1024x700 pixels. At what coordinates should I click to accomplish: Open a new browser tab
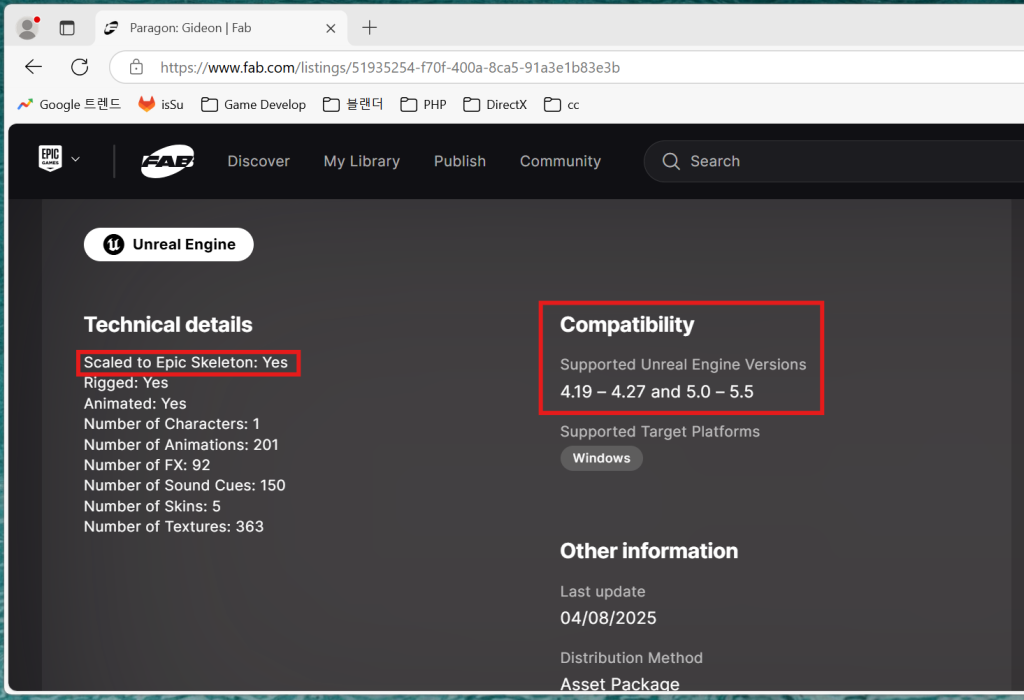[370, 27]
